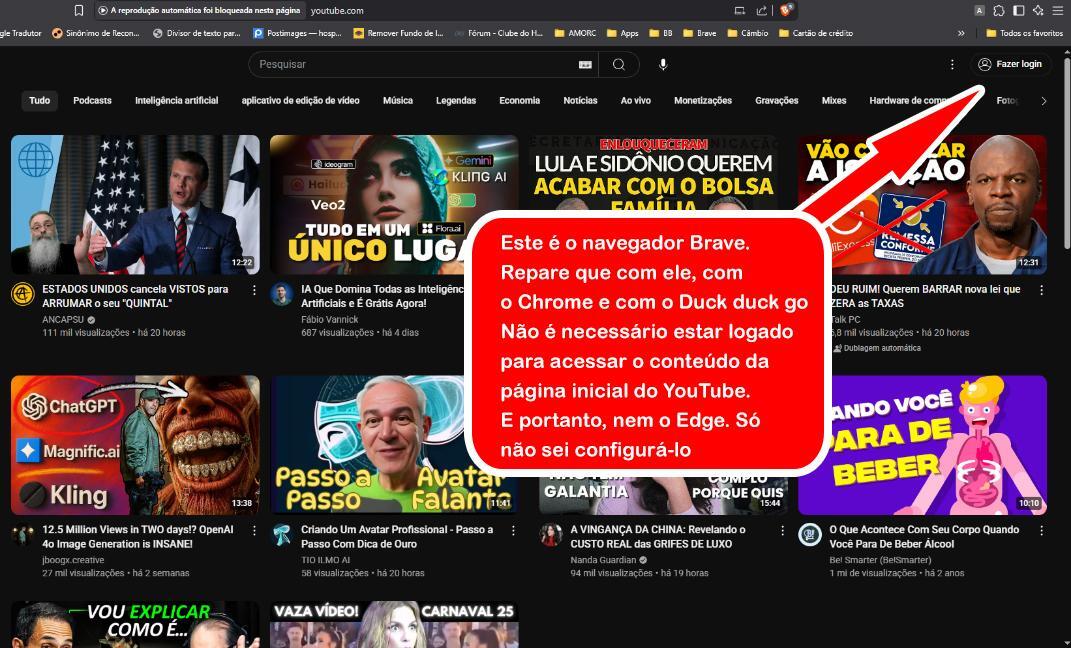
Task: Open Leo AI sparkle icon
Action: (x=1038, y=10)
